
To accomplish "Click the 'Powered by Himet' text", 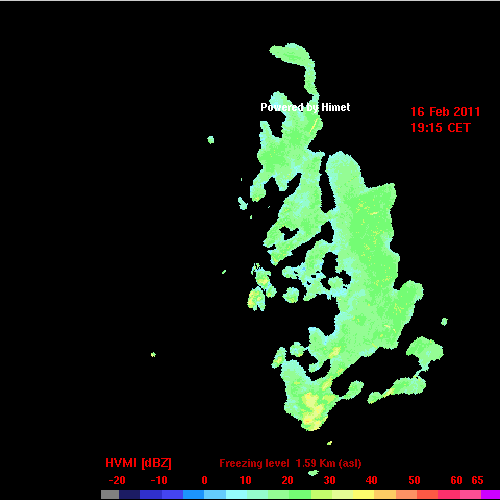I will click(x=305, y=107).
